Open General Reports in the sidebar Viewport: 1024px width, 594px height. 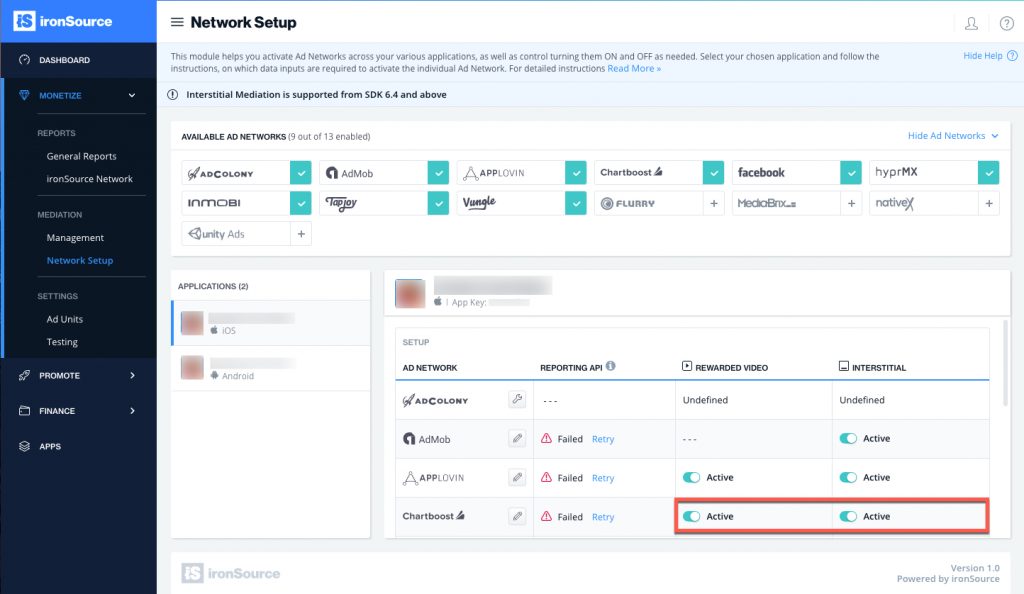82,156
